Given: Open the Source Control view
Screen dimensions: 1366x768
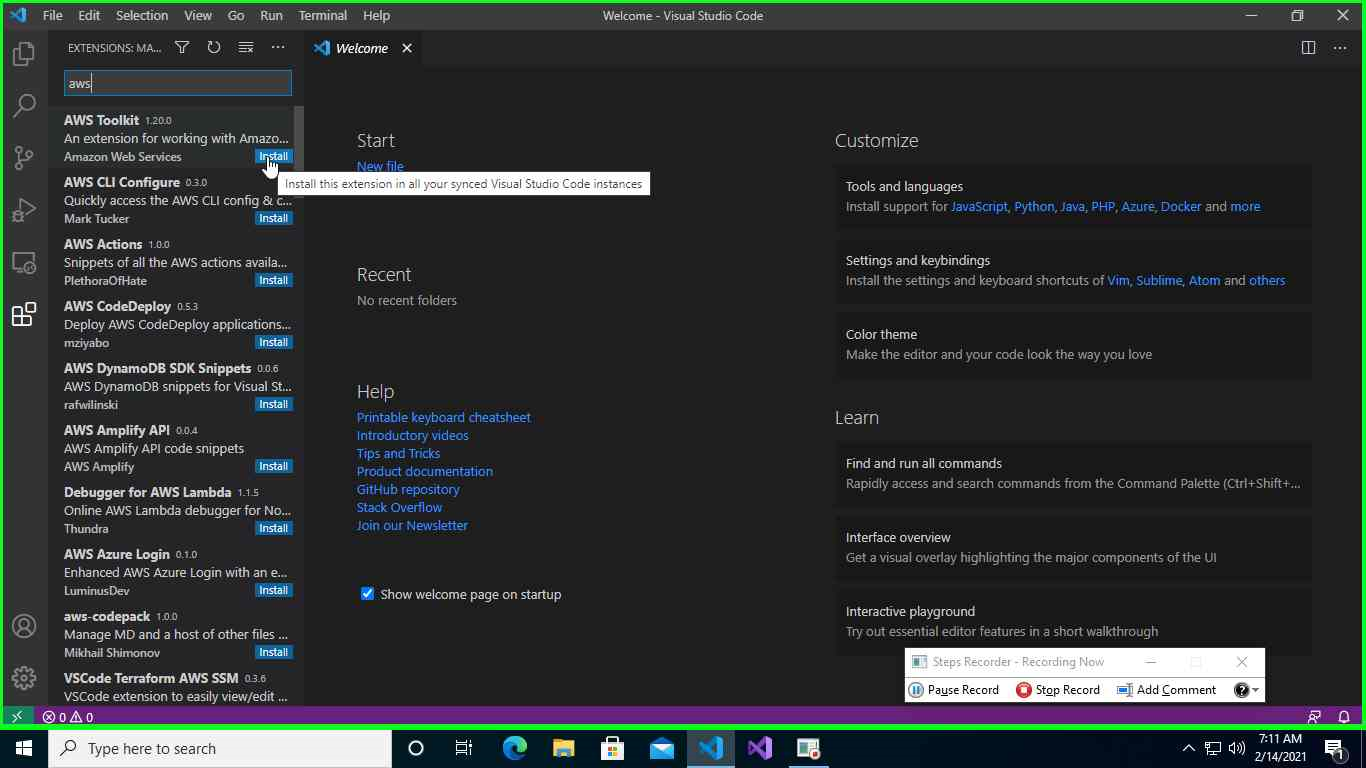Looking at the screenshot, I should 24,157.
